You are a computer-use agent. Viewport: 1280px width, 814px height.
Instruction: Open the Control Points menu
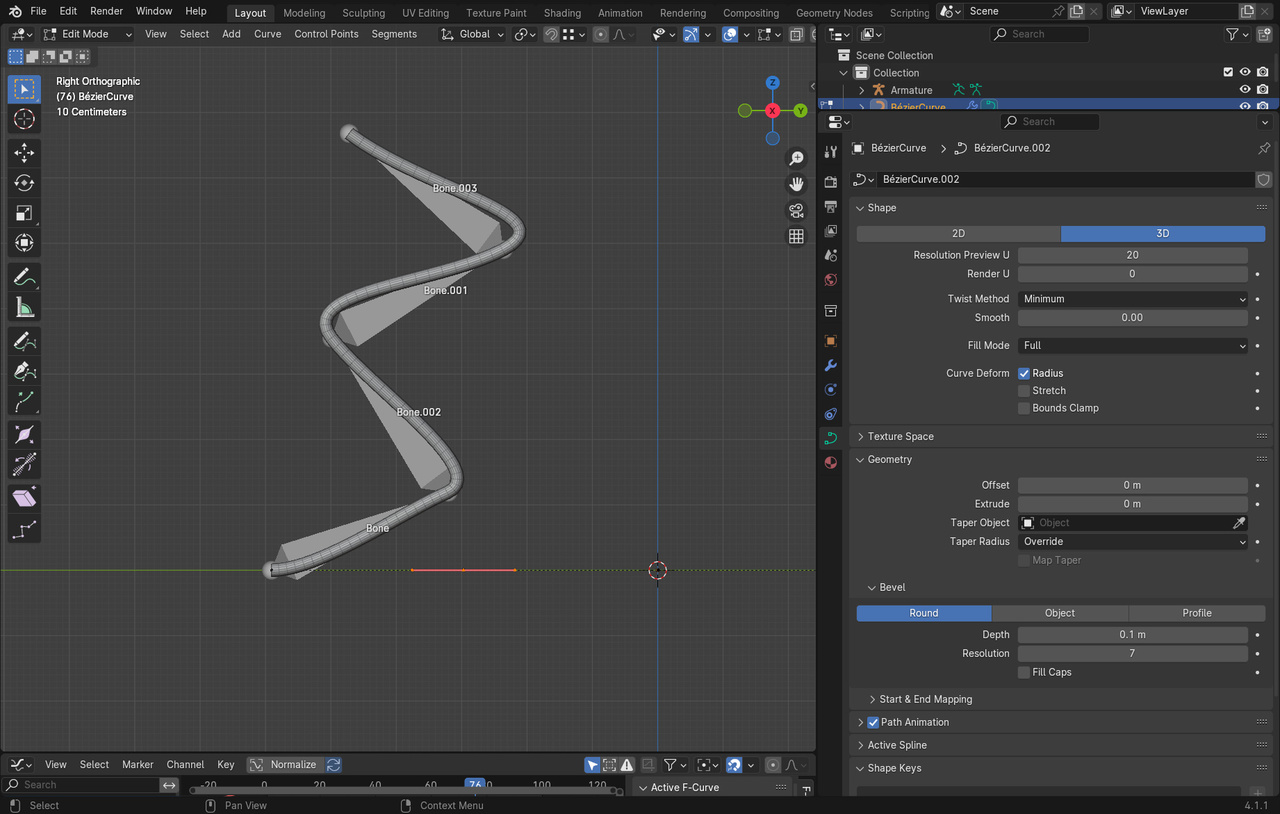[x=326, y=34]
